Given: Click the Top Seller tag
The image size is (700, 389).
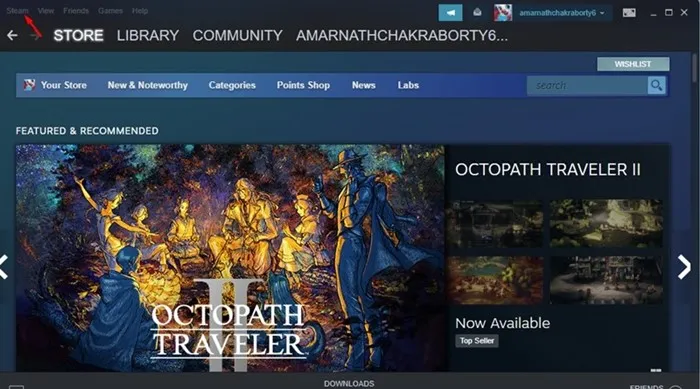Looking at the screenshot, I should (477, 341).
